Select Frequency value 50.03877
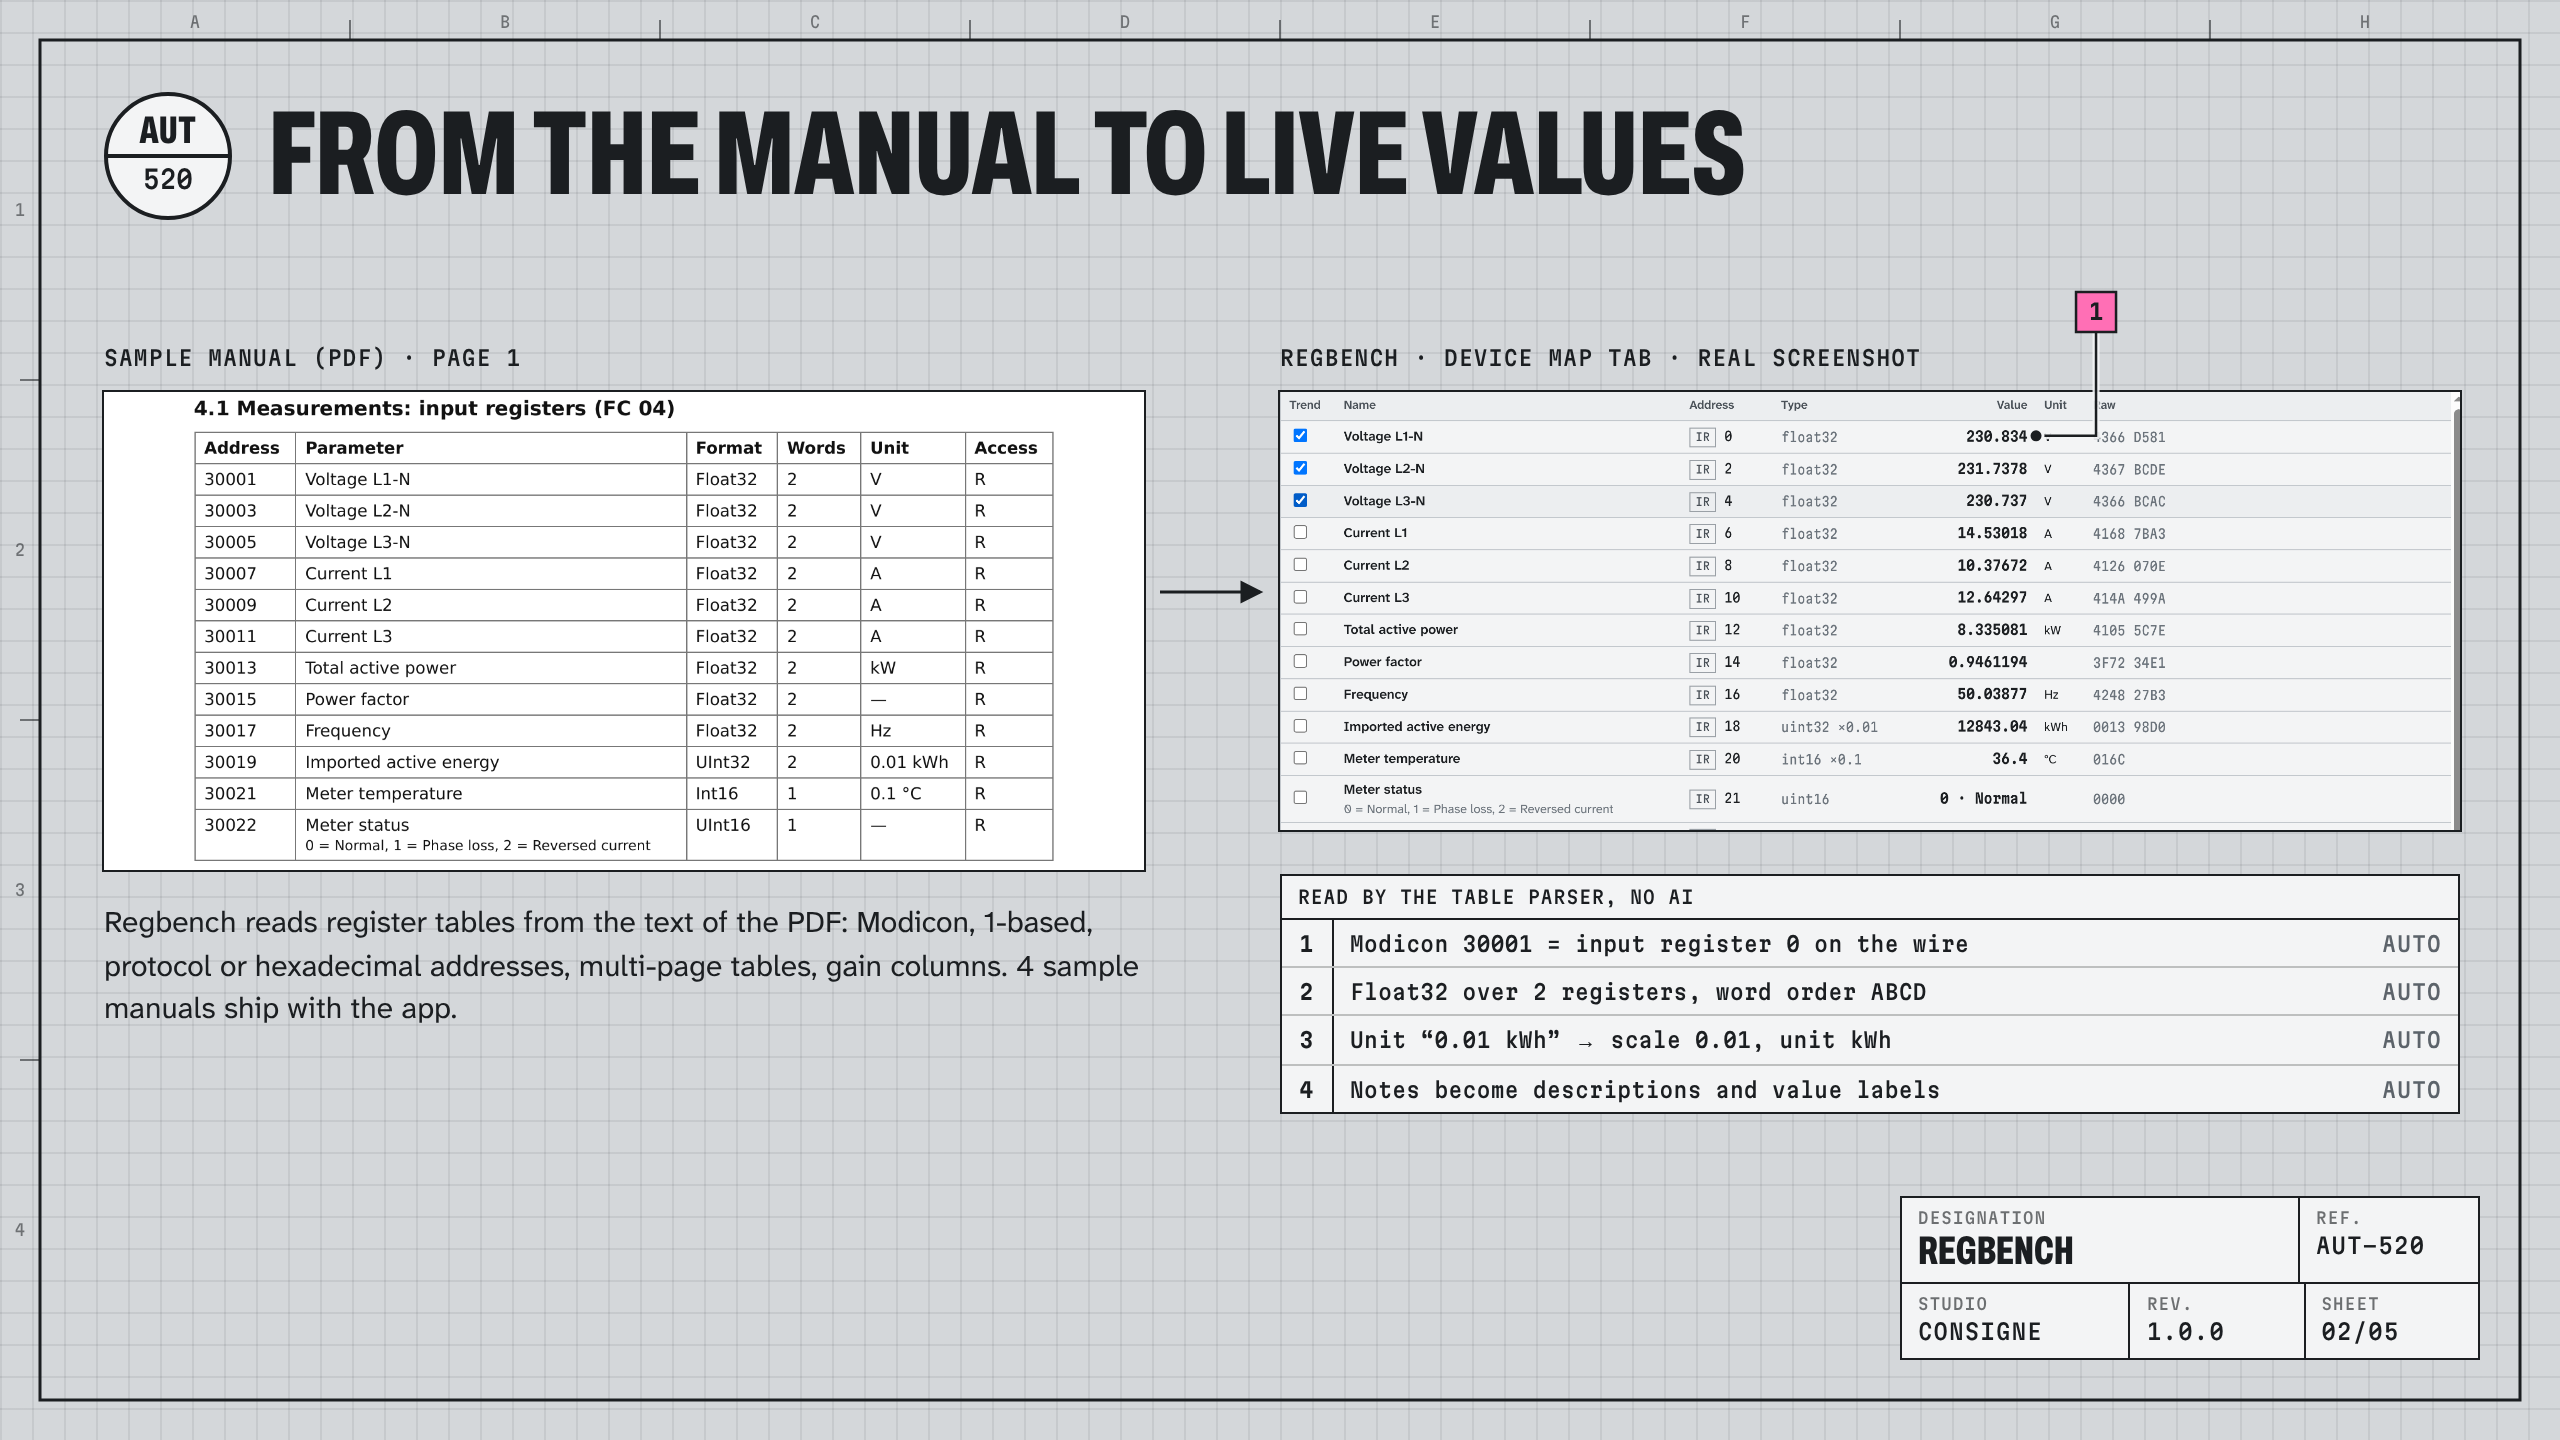 click(1992, 694)
